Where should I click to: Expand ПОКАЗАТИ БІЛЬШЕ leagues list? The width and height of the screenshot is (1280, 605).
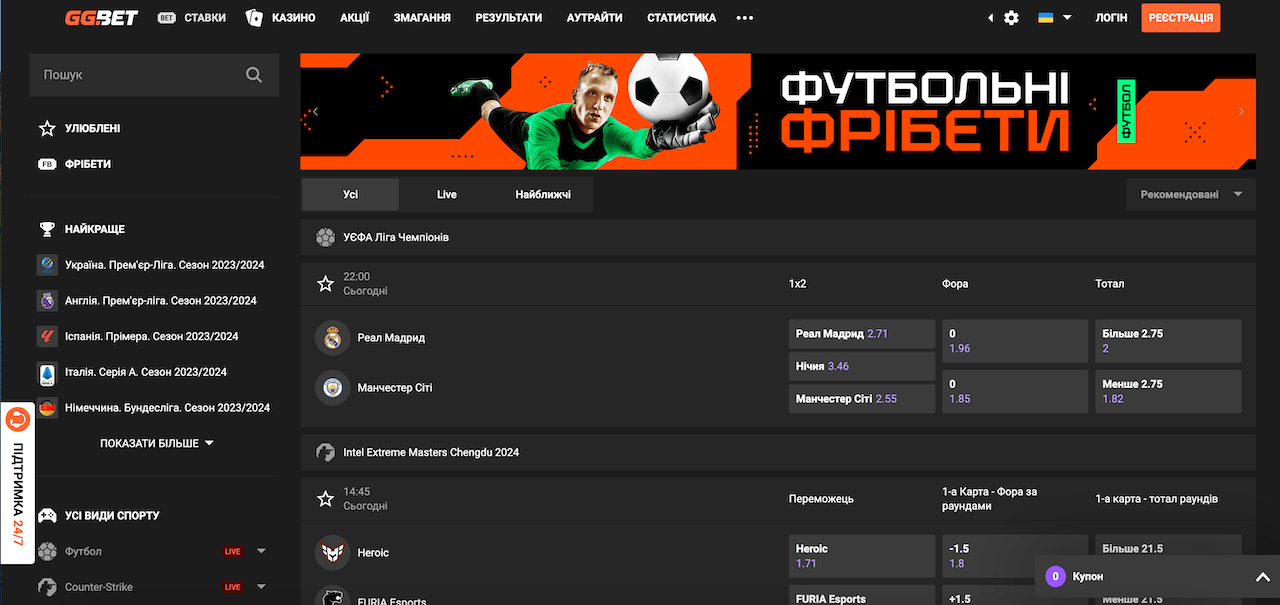157,443
